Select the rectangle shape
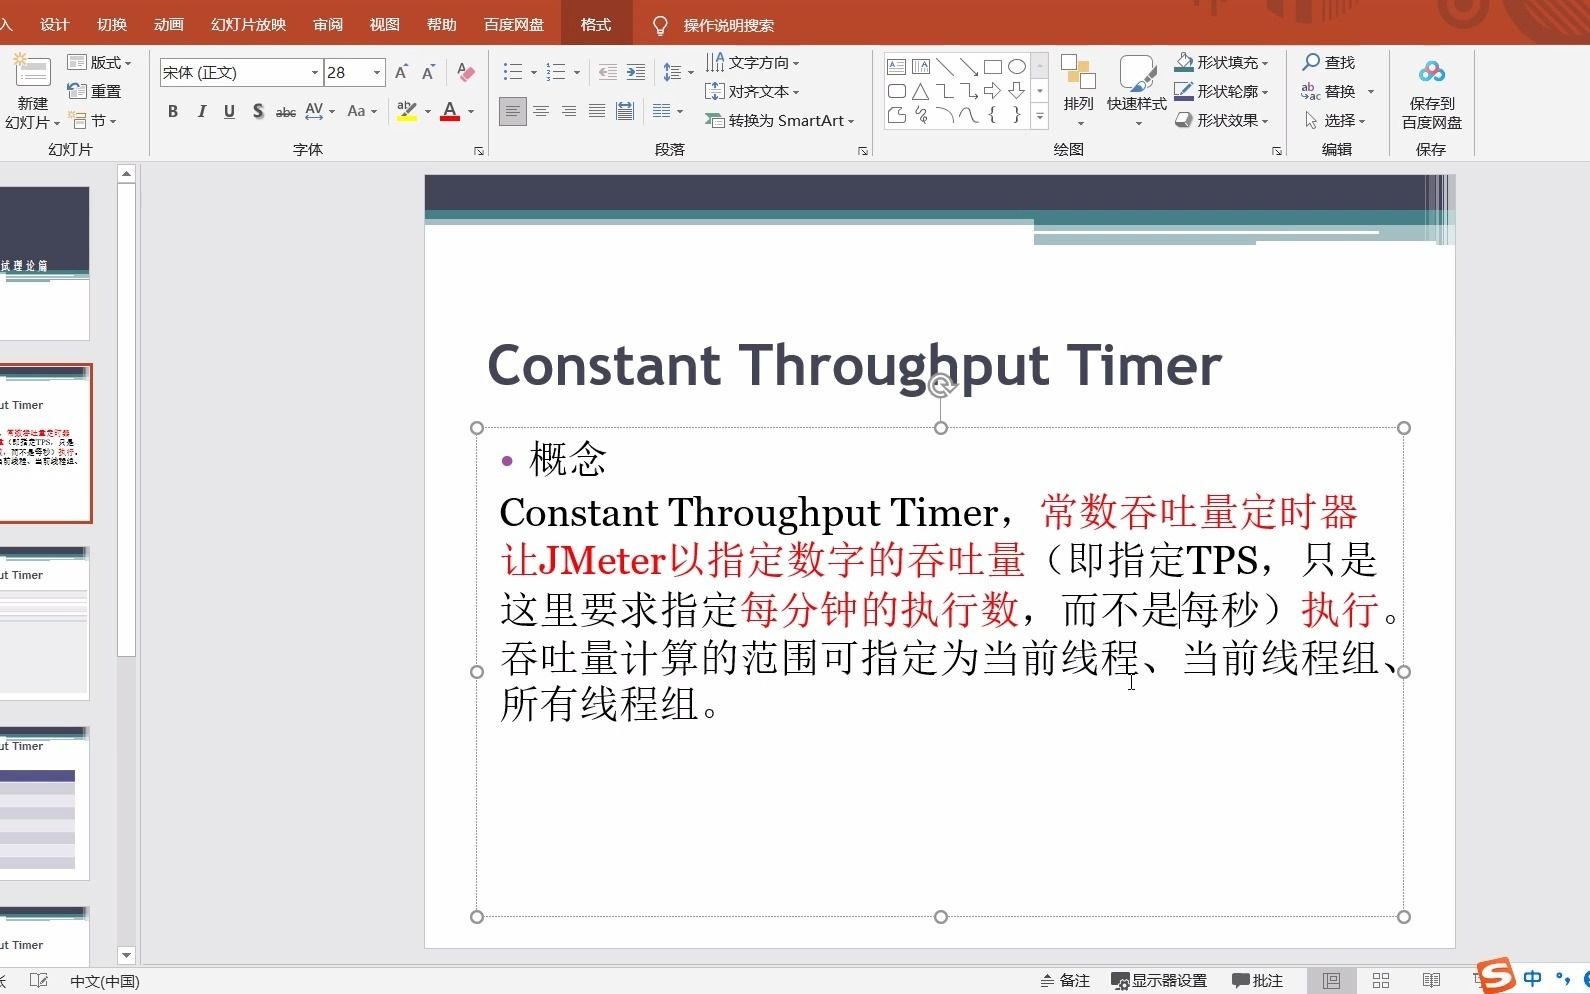Viewport: 1590px width, 994px height. 993,67
